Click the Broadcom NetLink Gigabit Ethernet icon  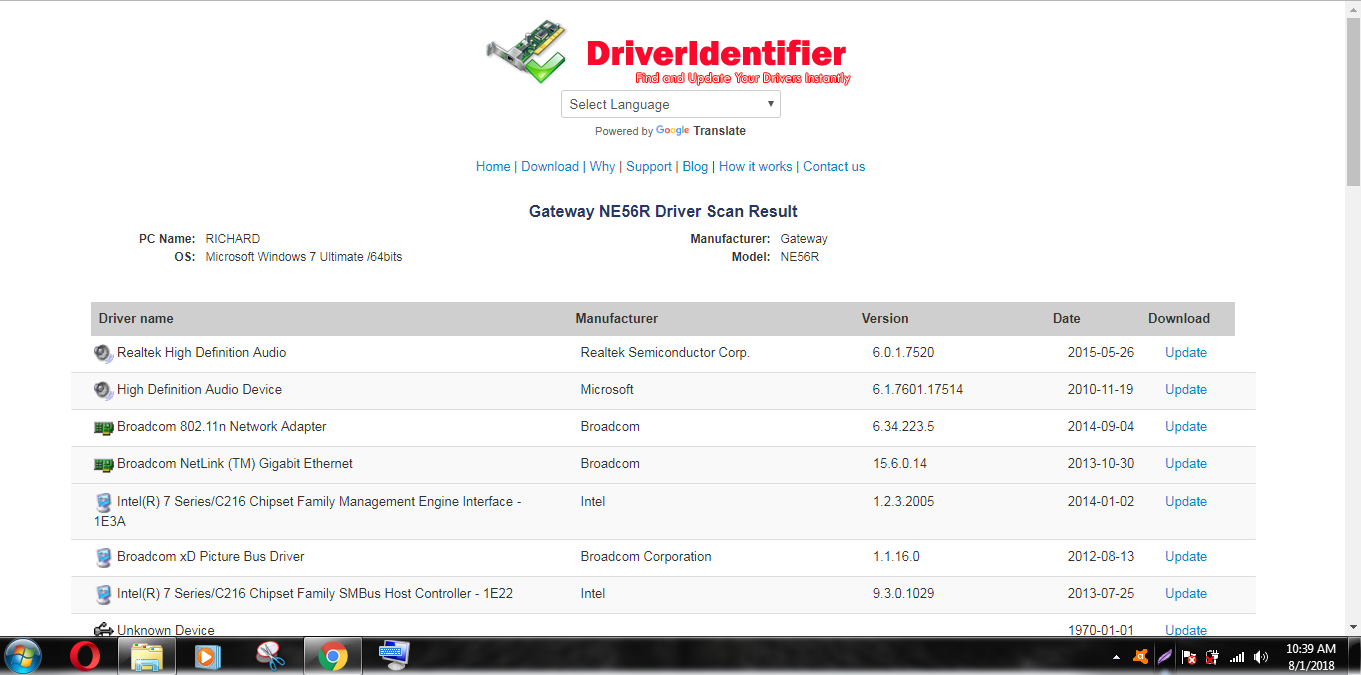coord(104,464)
